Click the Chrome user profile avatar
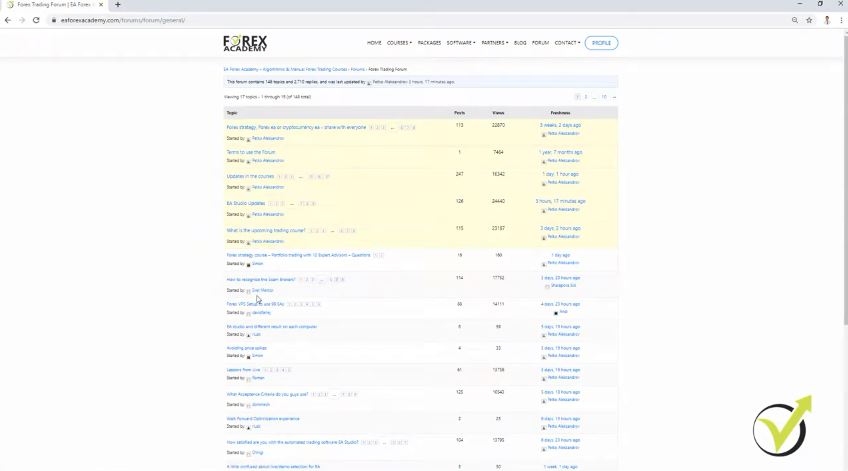This screenshot has width=848, height=471. click(826, 20)
